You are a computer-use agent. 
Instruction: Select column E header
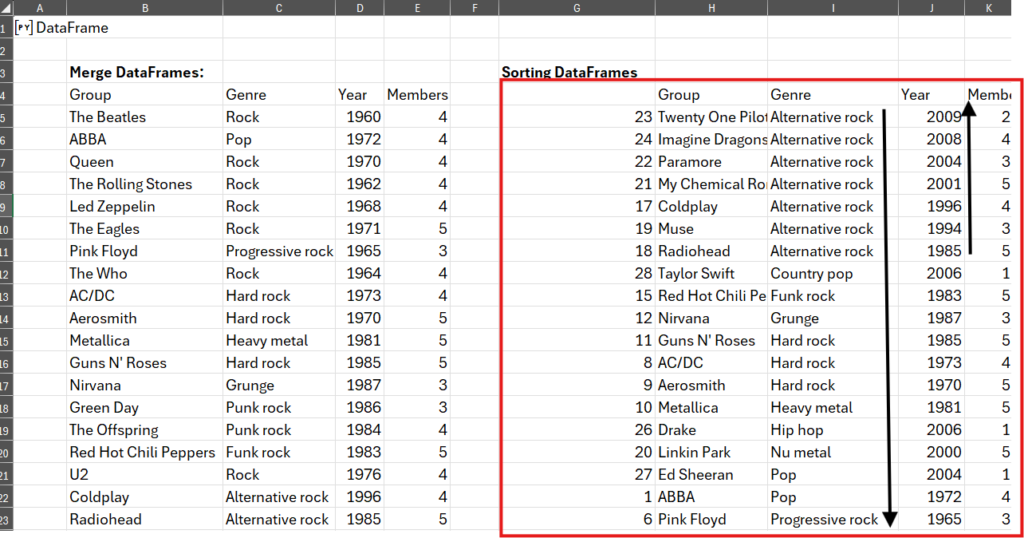click(x=417, y=8)
